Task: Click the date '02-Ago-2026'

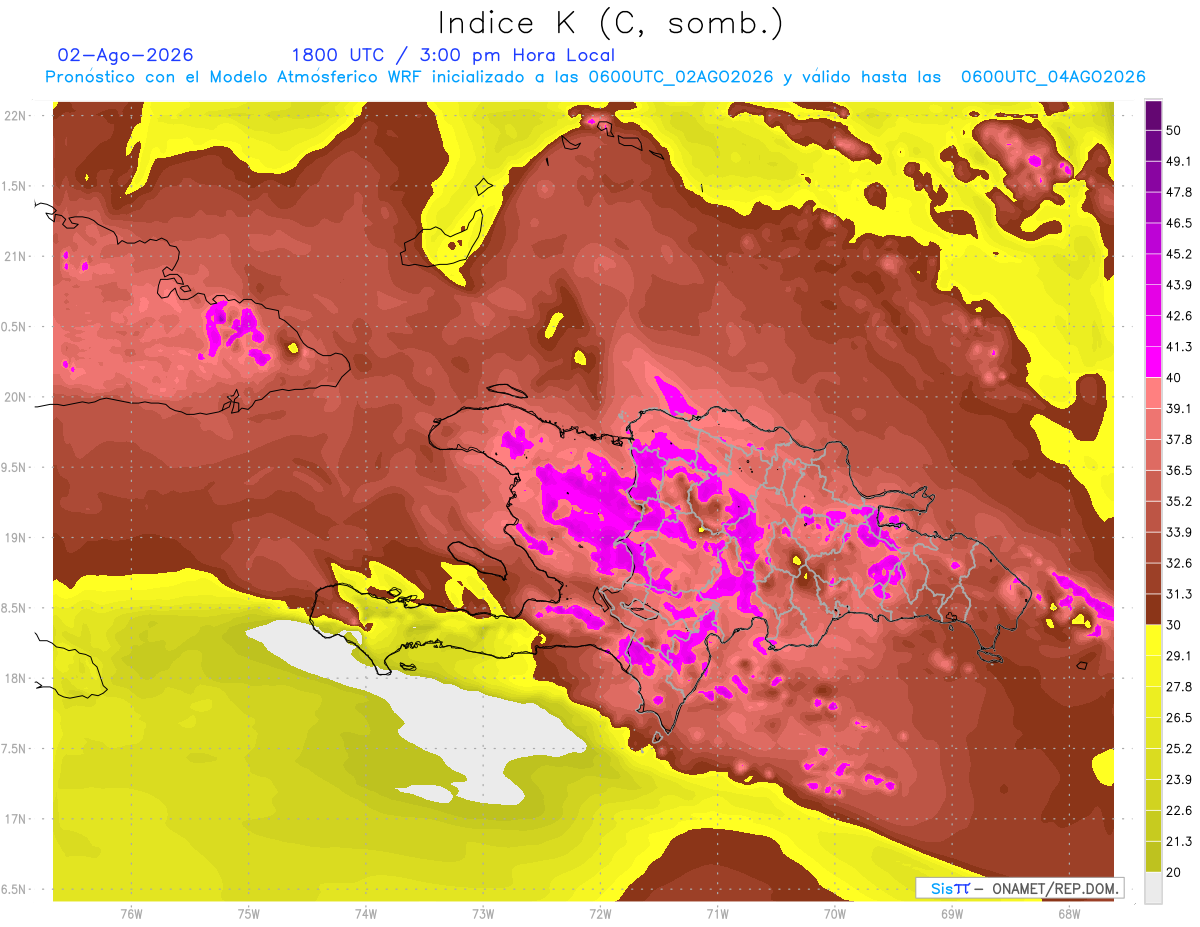Action: point(126,55)
